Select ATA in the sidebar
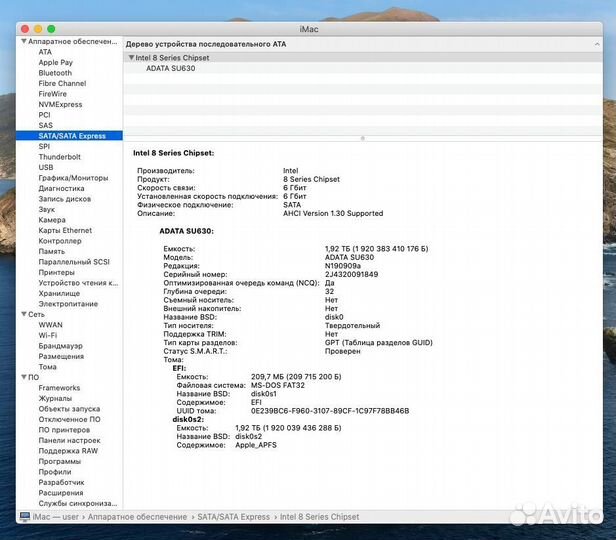This screenshot has height=540, width=616. coord(45,52)
